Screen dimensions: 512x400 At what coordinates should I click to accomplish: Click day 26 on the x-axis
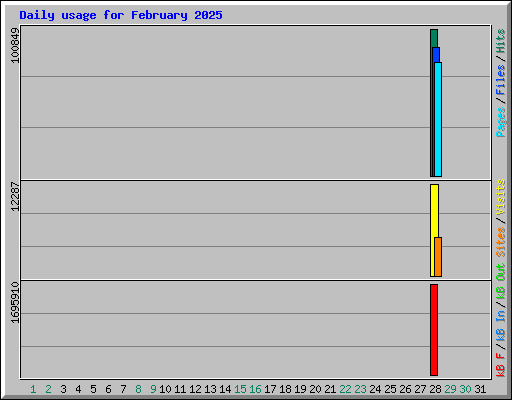[405, 389]
